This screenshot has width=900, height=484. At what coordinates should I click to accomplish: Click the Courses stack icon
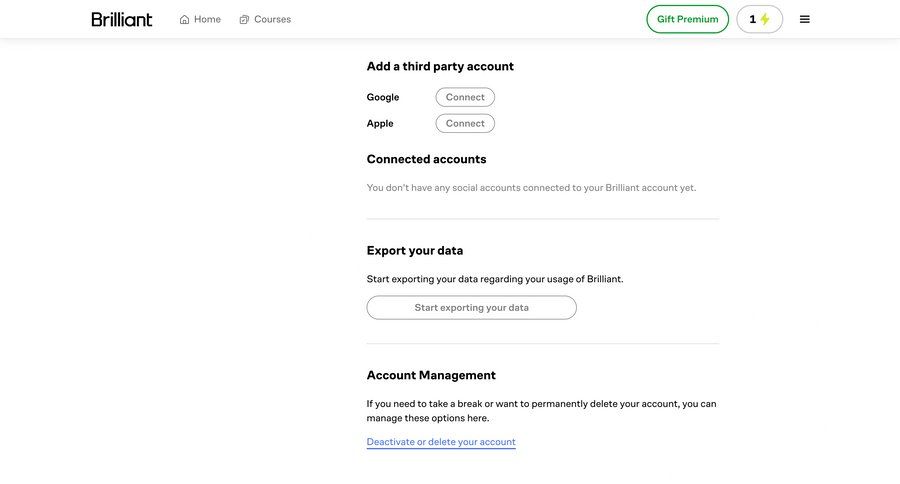(244, 19)
